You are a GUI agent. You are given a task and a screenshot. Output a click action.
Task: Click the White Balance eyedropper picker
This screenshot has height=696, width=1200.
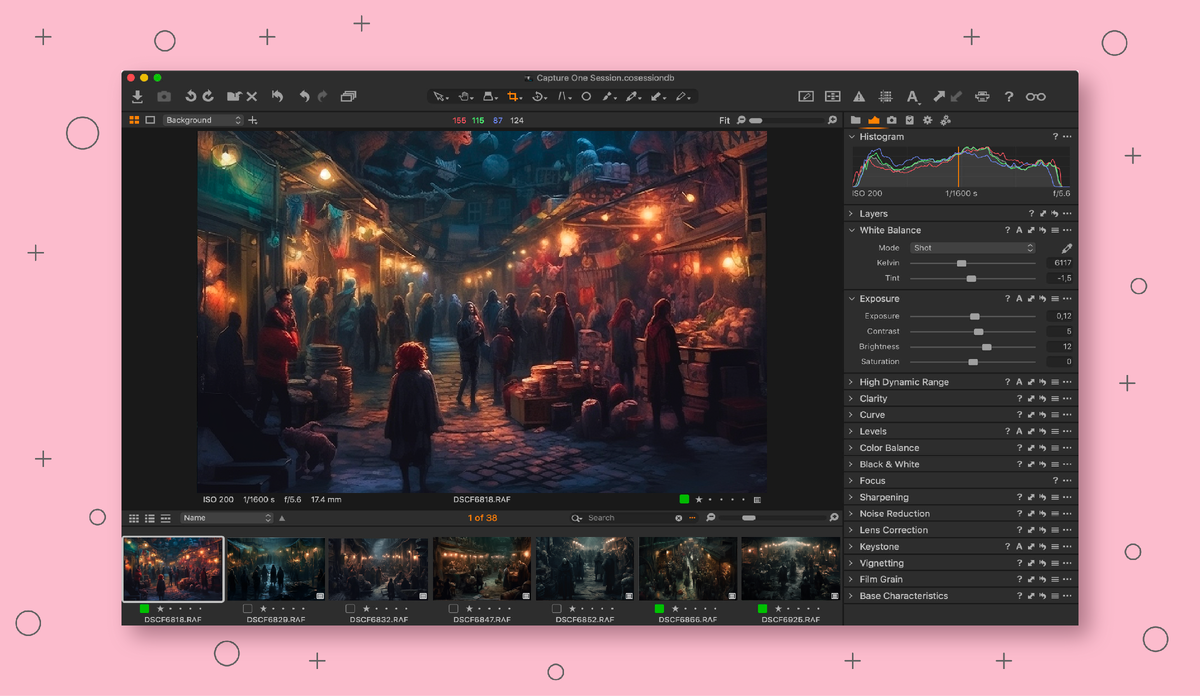[x=1066, y=248]
